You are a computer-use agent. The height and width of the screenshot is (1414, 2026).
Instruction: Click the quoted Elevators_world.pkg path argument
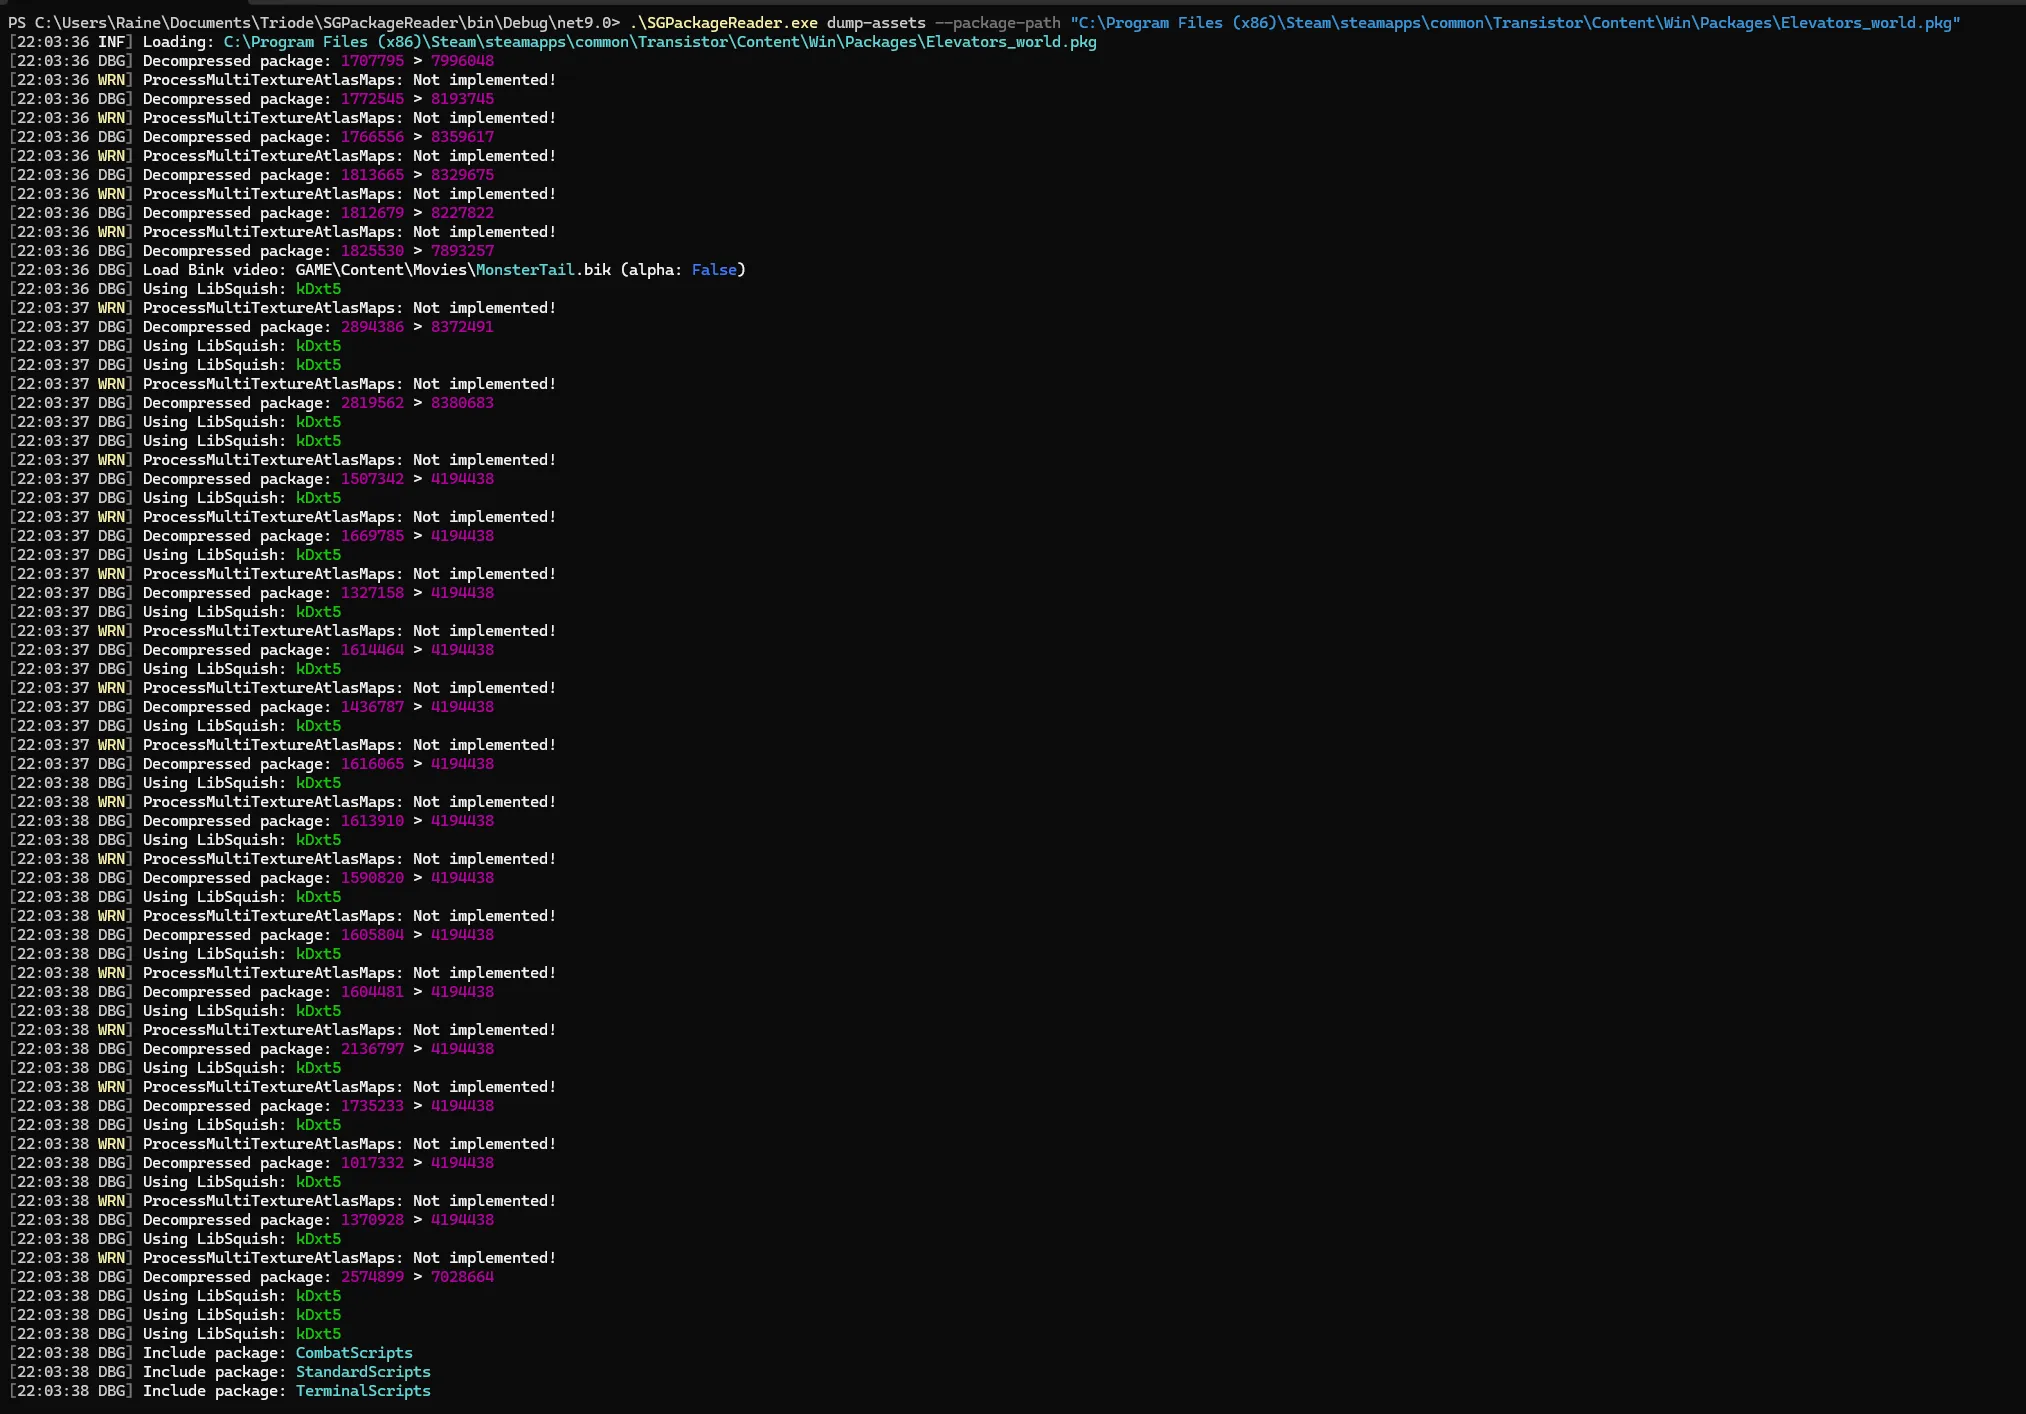pos(1514,23)
